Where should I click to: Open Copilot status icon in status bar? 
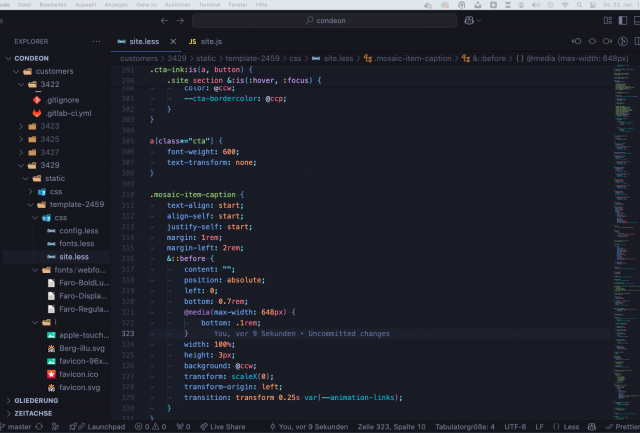(x=592, y=426)
